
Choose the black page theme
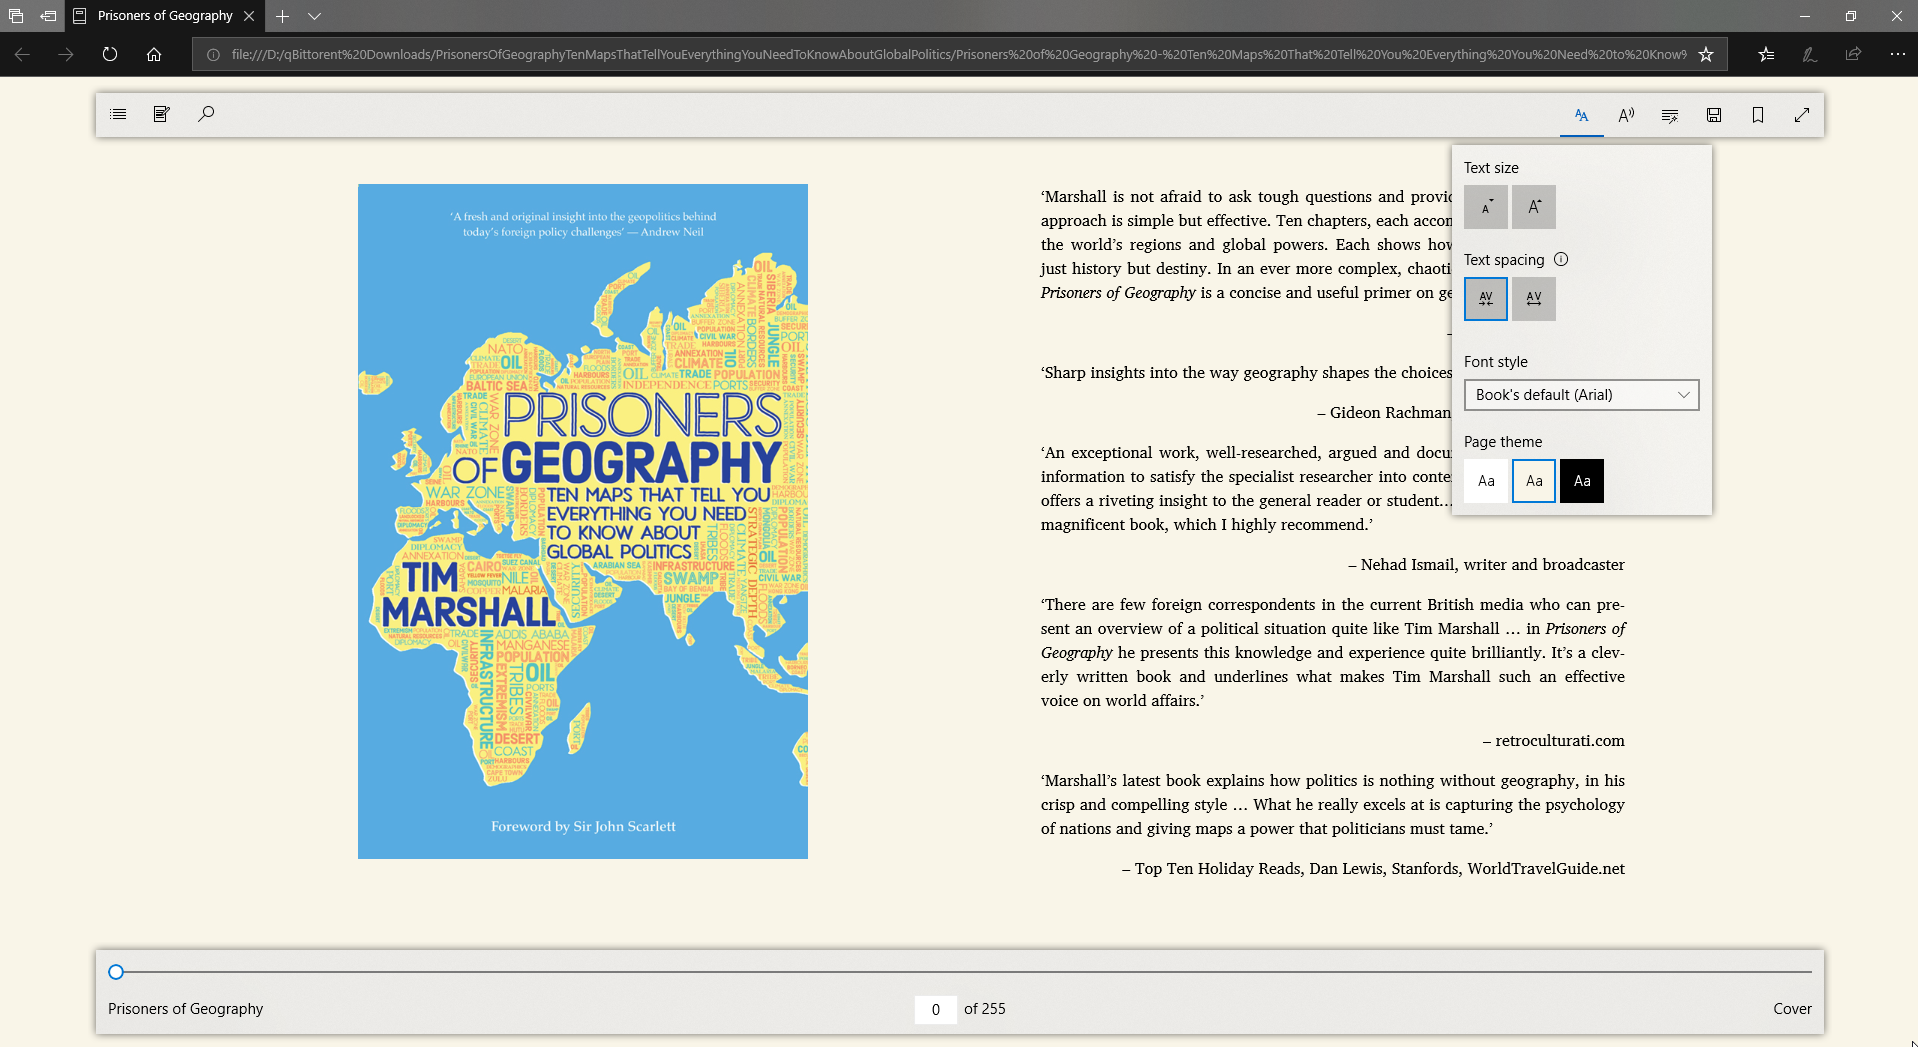click(x=1582, y=481)
